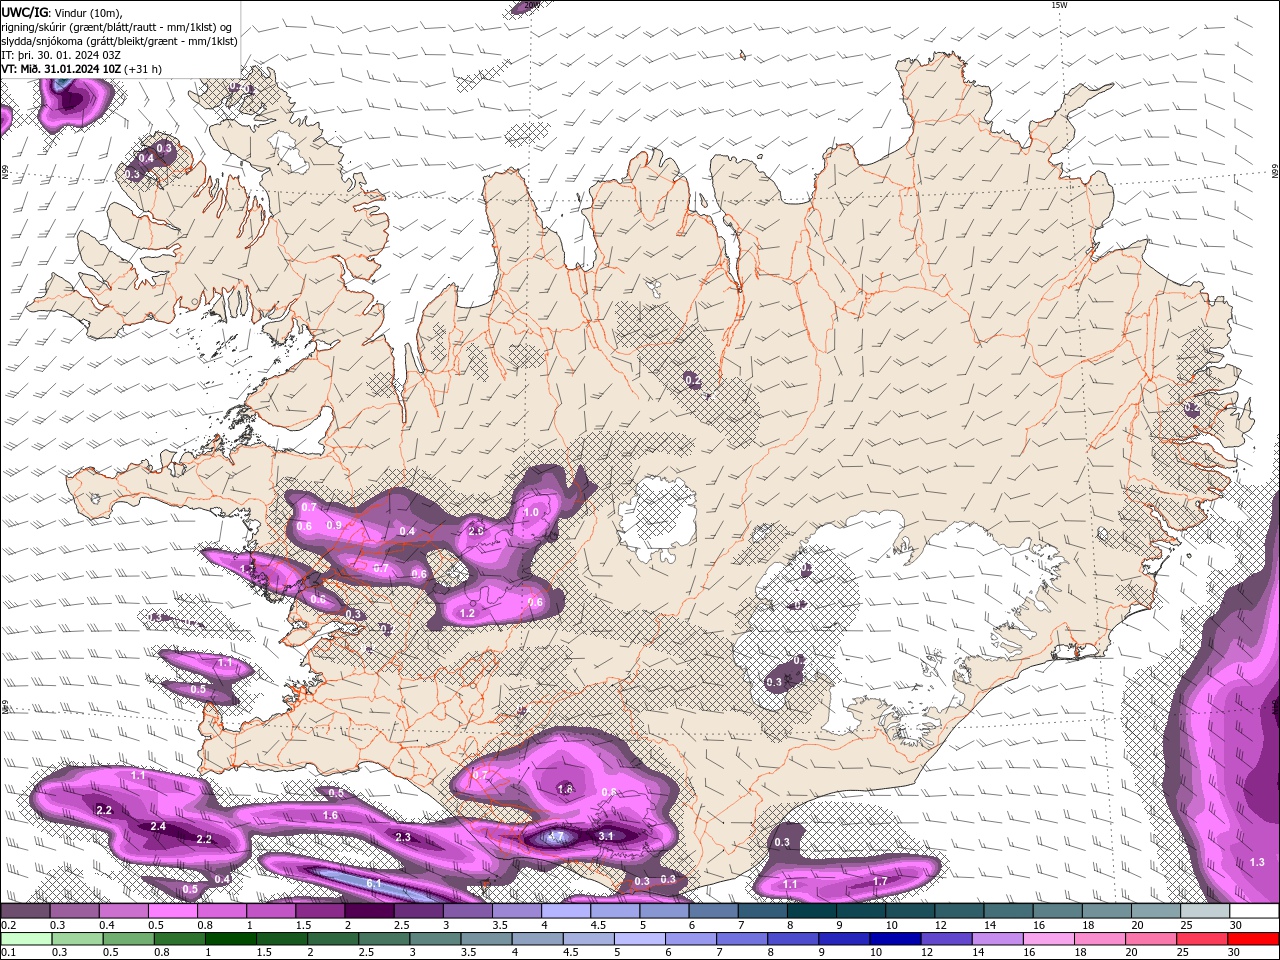The width and height of the screenshot is (1280, 960).
Task: Click the '0.9' precipitation value on the map
Action: pyautogui.click(x=334, y=525)
